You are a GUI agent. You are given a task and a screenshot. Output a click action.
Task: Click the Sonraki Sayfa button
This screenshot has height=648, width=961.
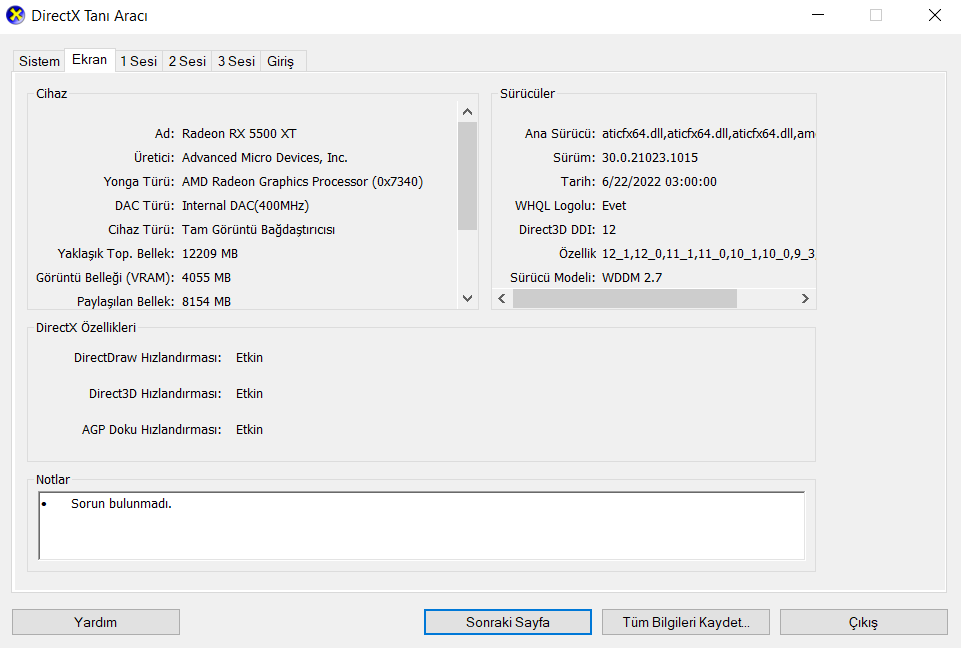[507, 622]
